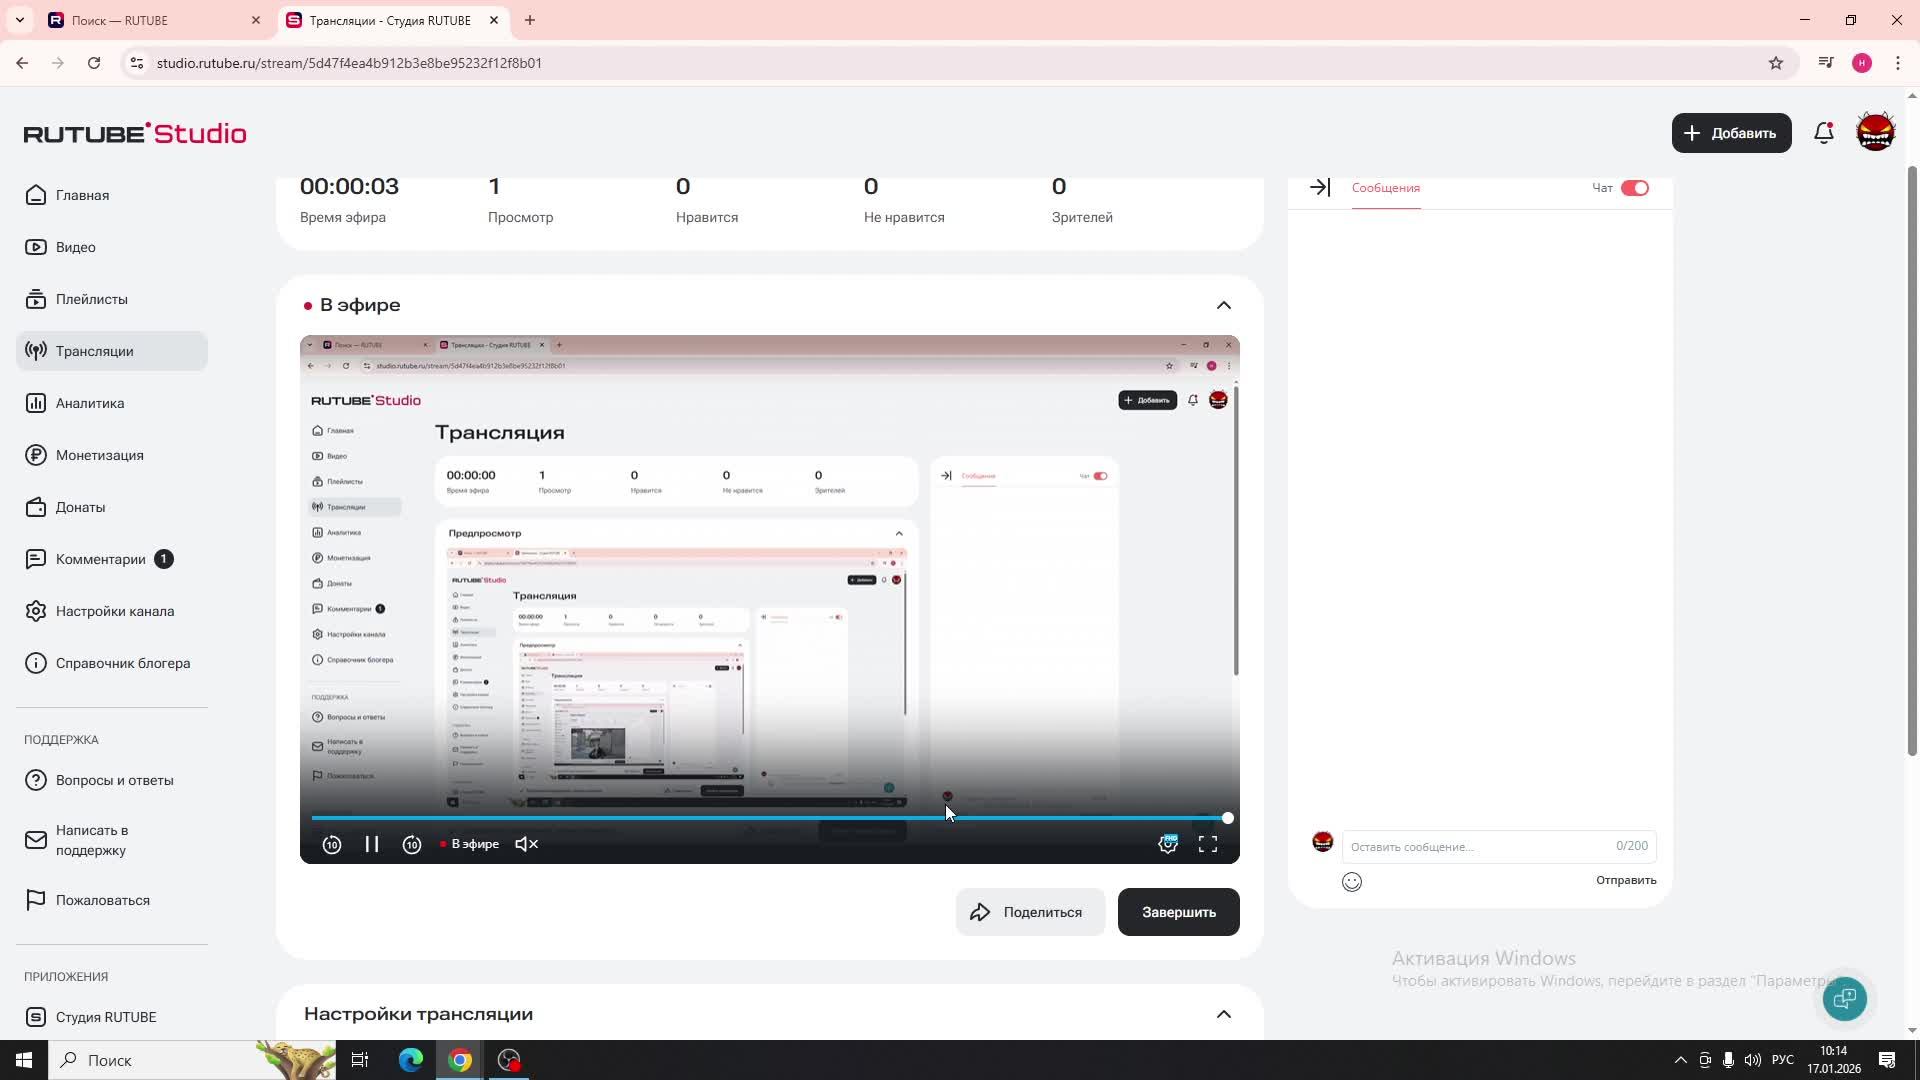Open Аналитика in the sidebar
1920x1080 pixels.
point(90,403)
